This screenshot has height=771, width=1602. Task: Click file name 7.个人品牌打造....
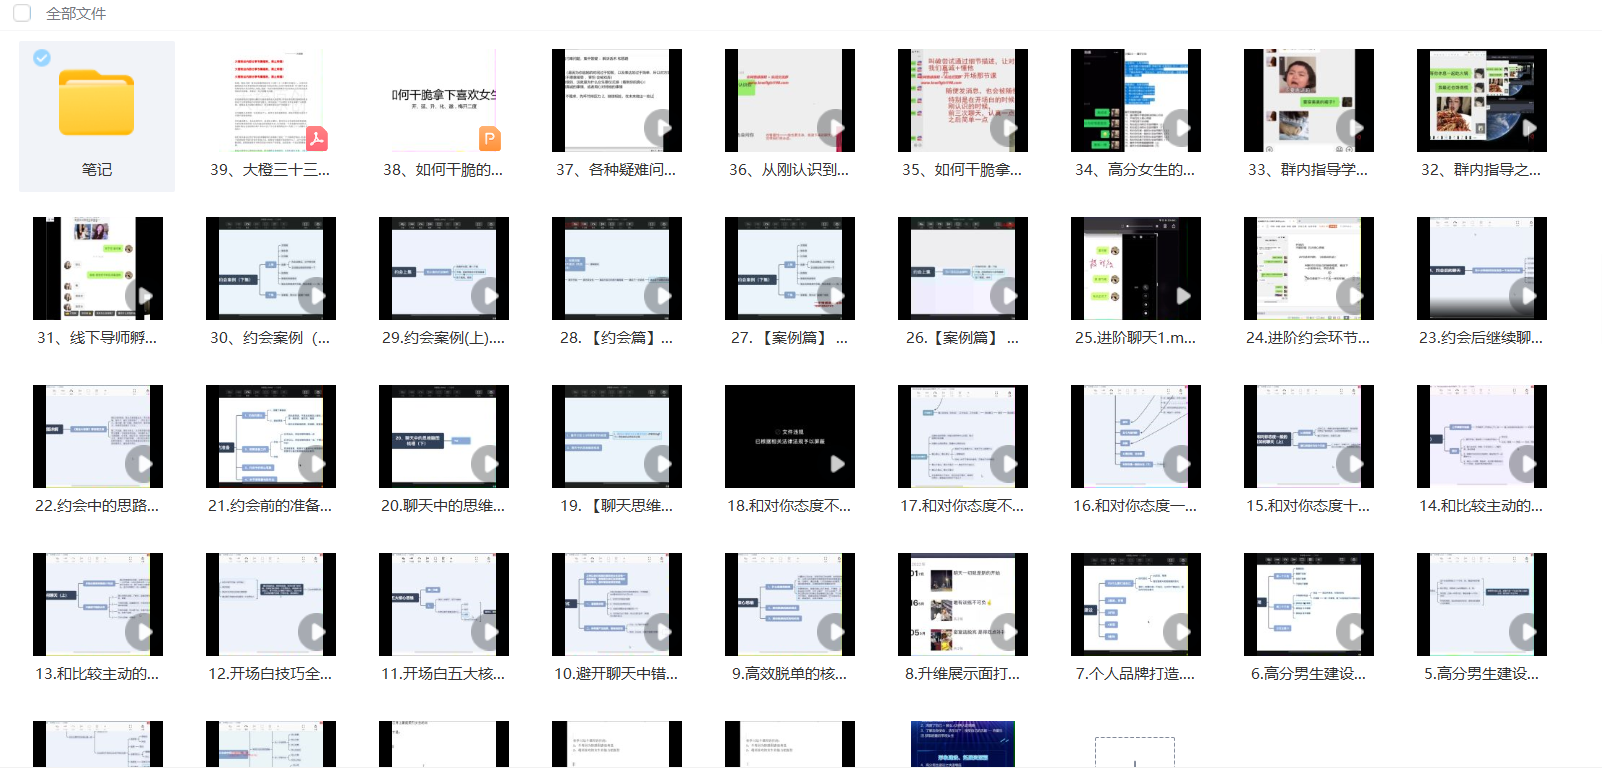1135,674
